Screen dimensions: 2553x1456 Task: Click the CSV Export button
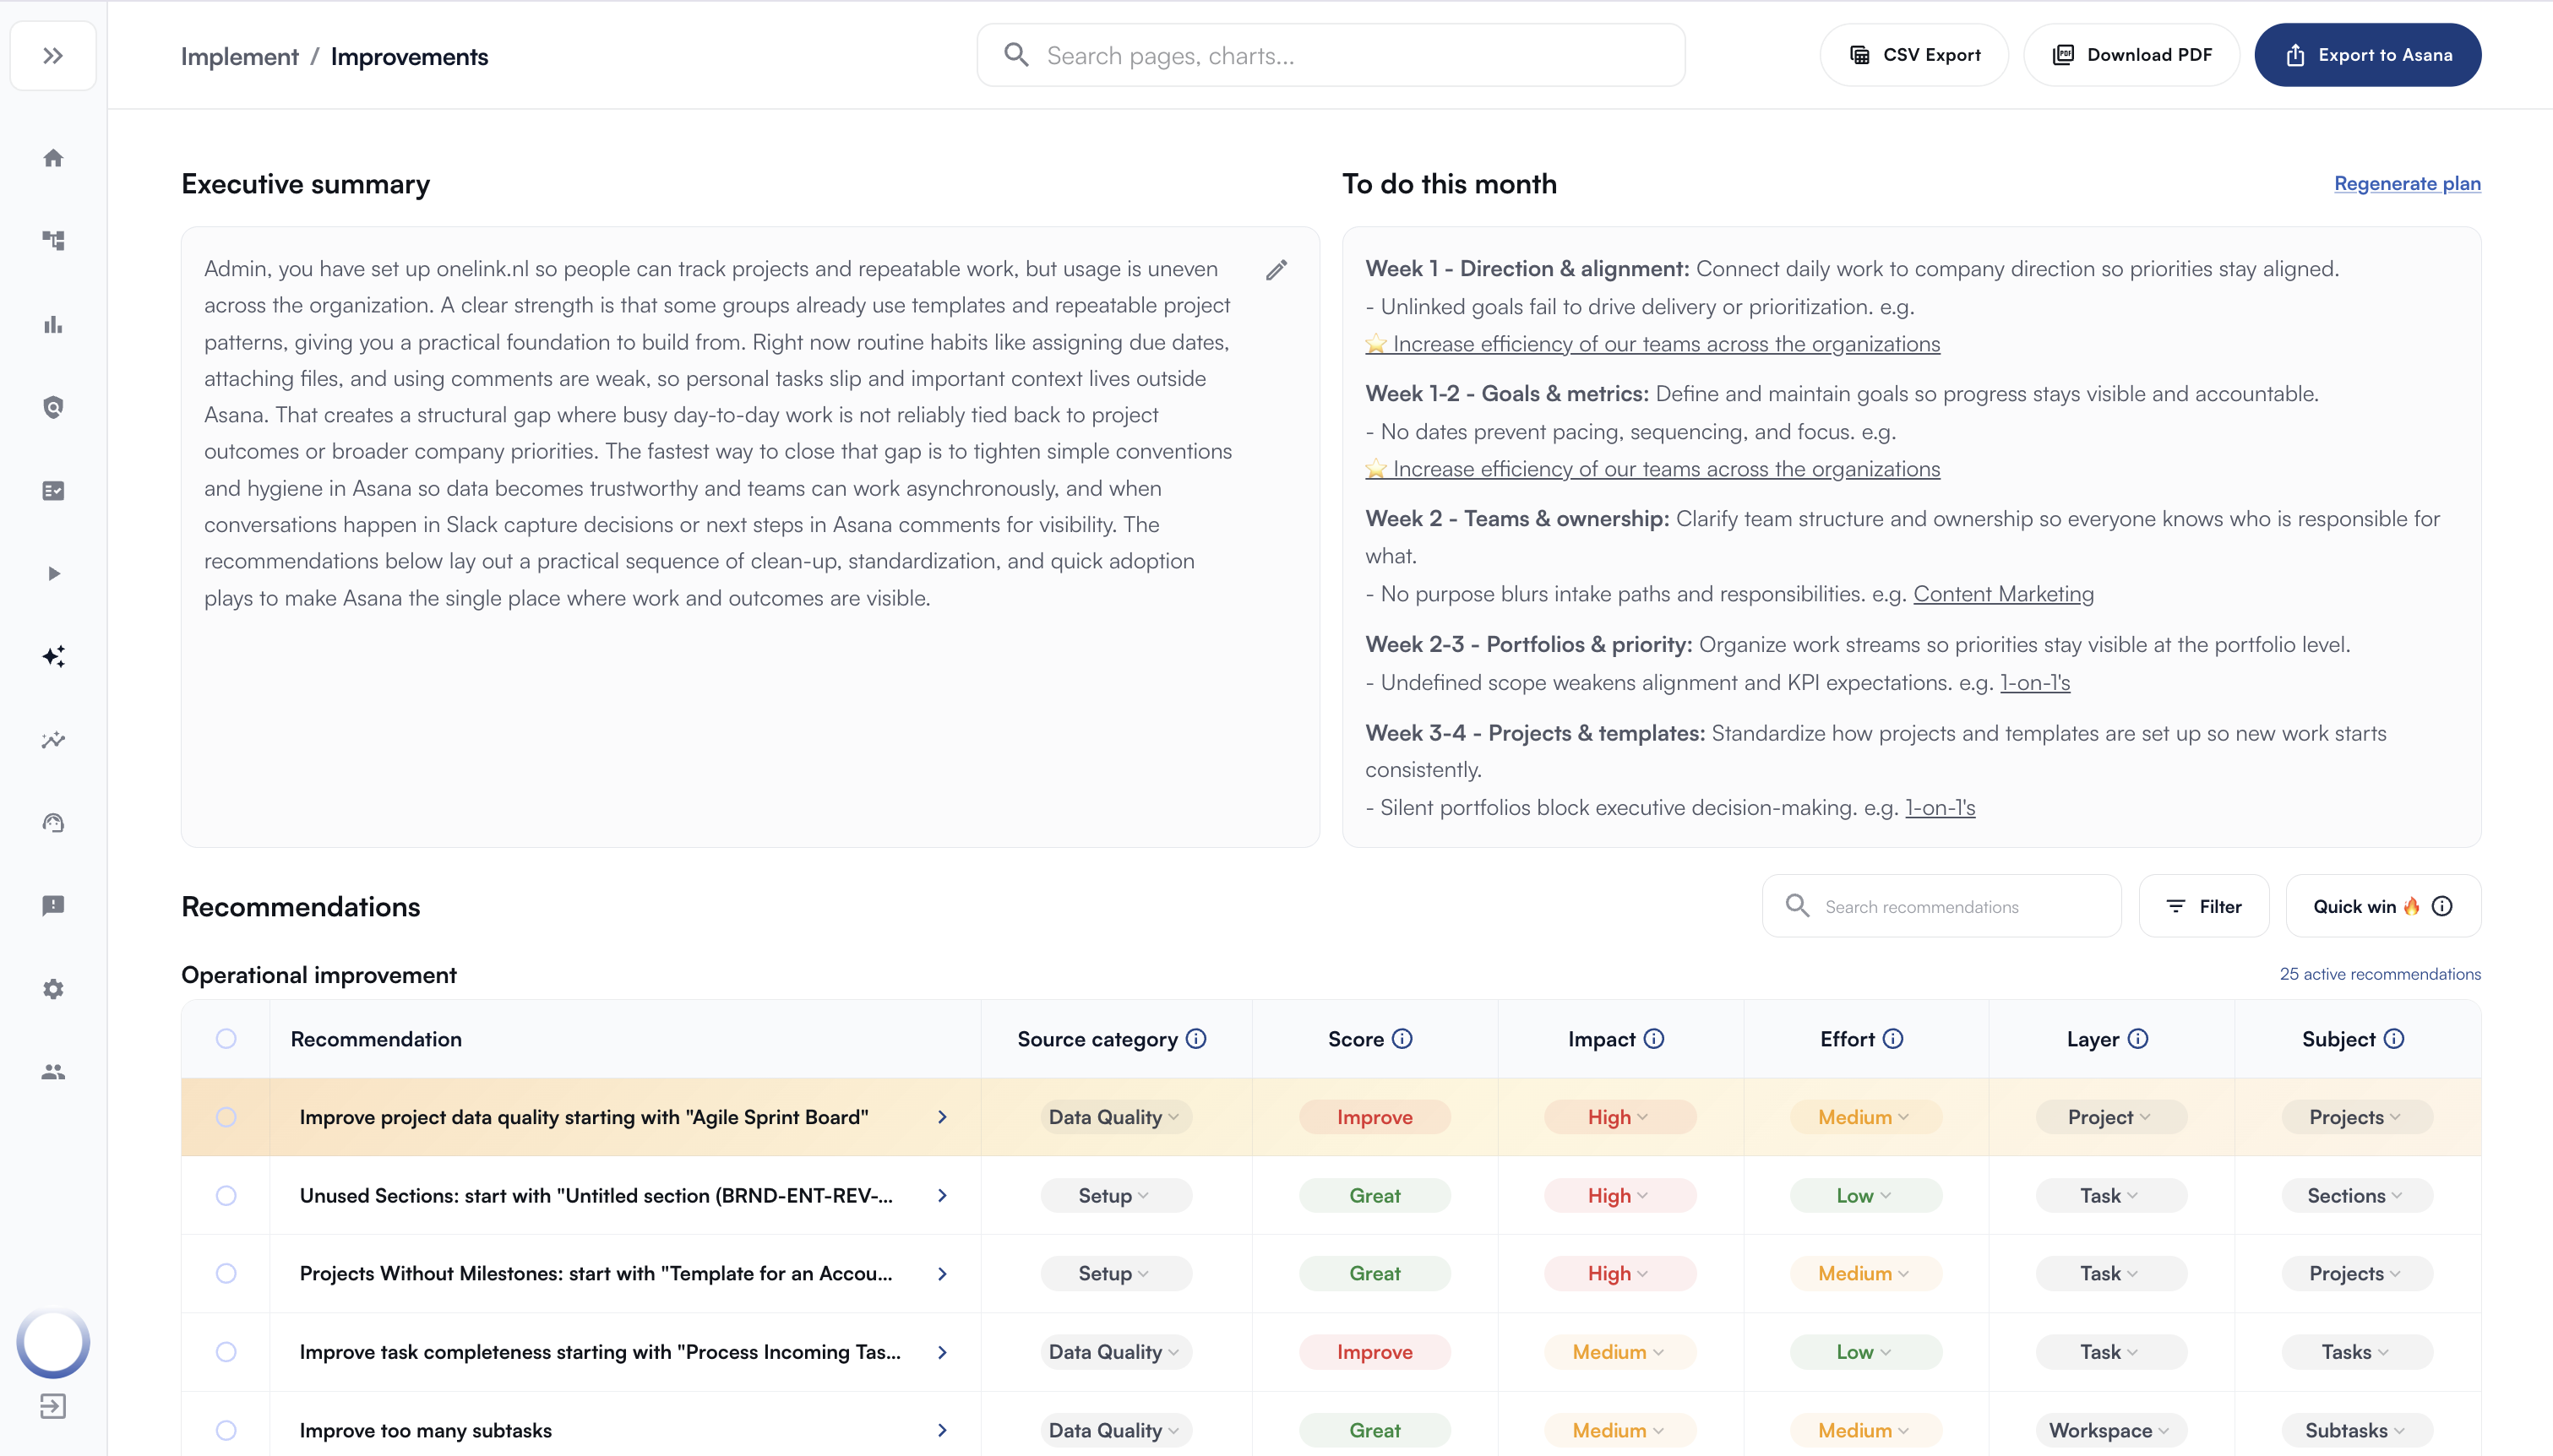[1914, 55]
